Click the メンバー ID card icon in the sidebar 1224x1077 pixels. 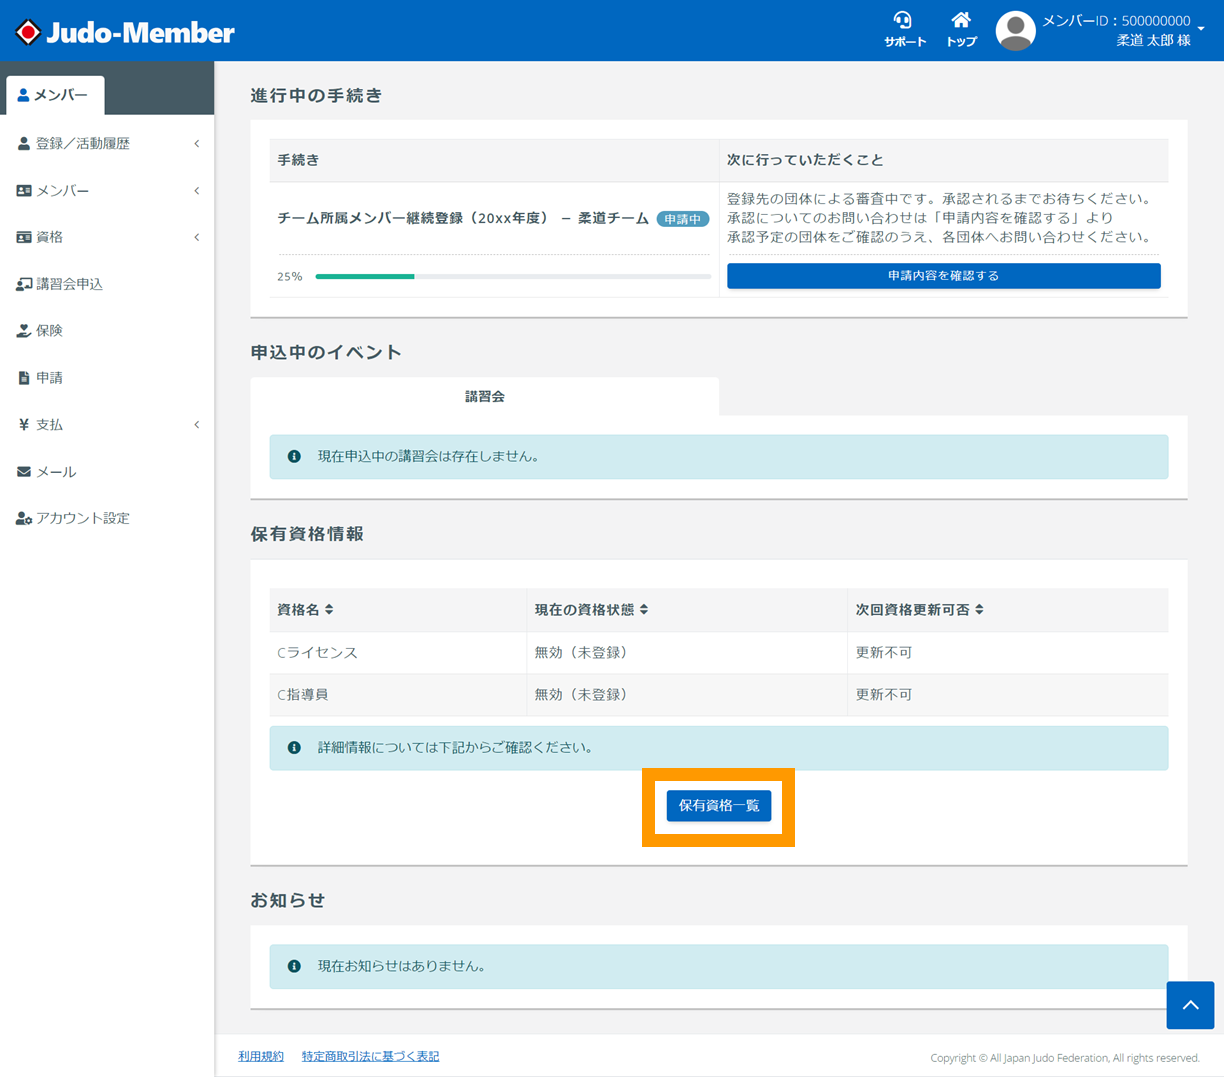(24, 191)
